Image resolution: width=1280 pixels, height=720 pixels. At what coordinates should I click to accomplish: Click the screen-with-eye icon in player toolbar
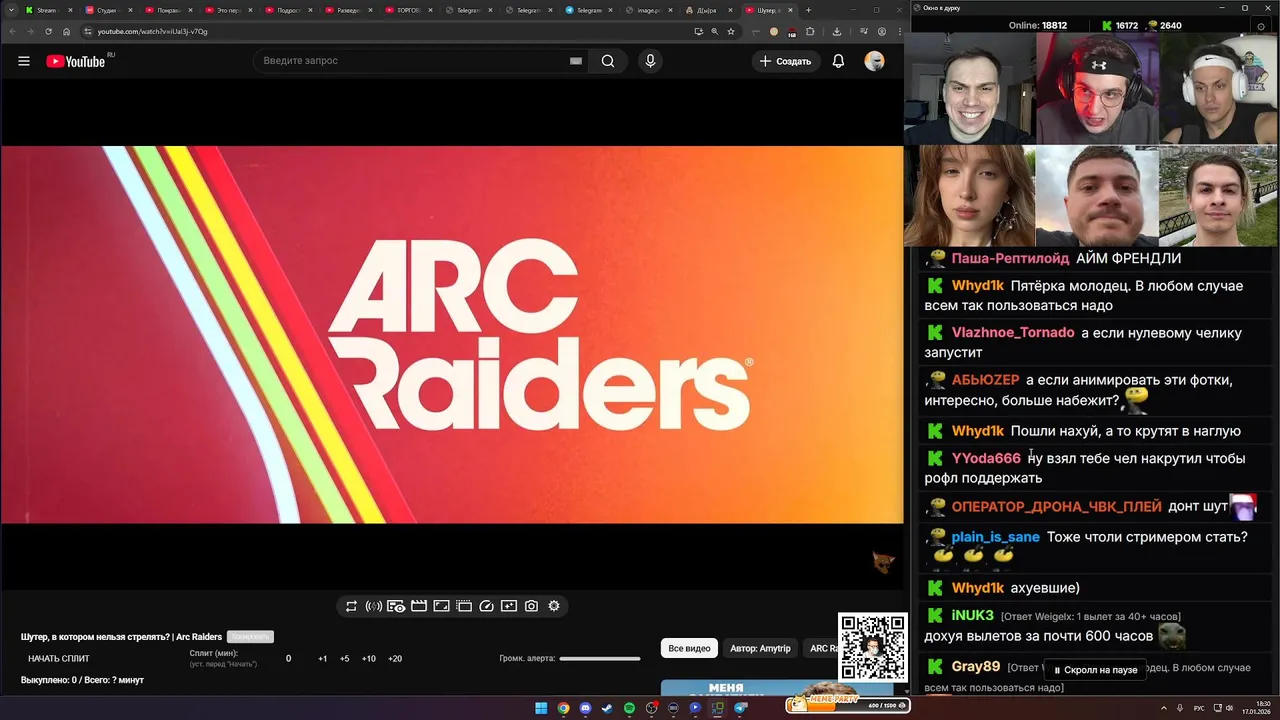(x=396, y=606)
